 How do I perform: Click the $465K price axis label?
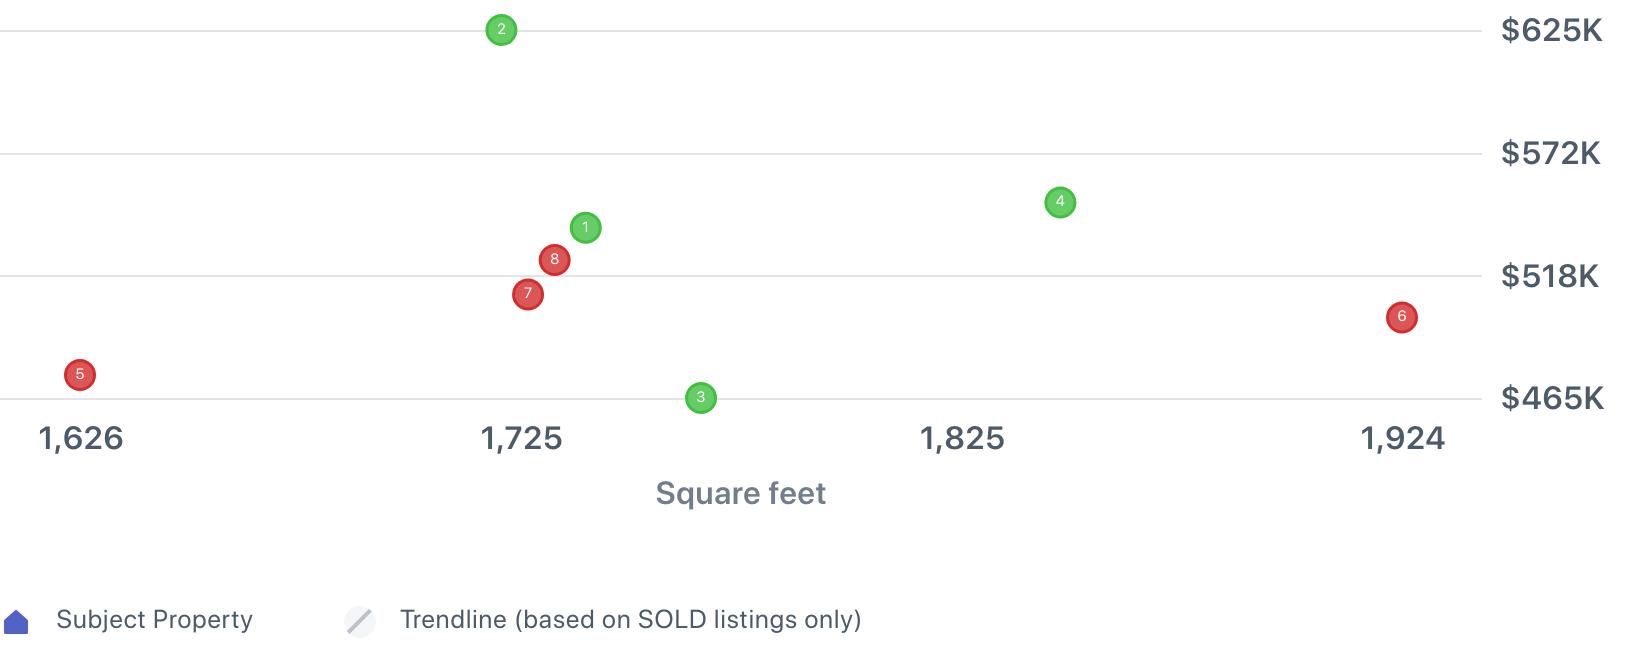[x=1551, y=399]
